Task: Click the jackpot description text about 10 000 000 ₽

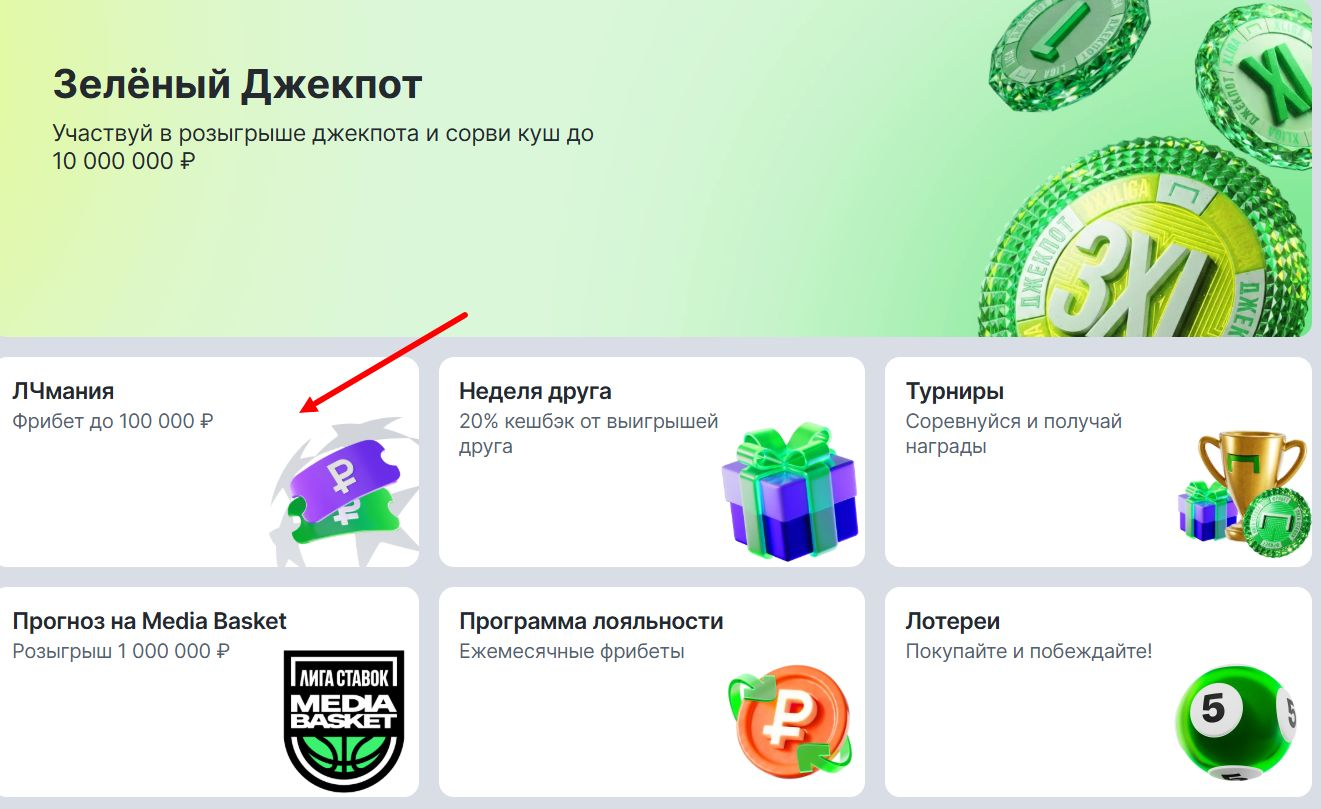Action: [323, 147]
